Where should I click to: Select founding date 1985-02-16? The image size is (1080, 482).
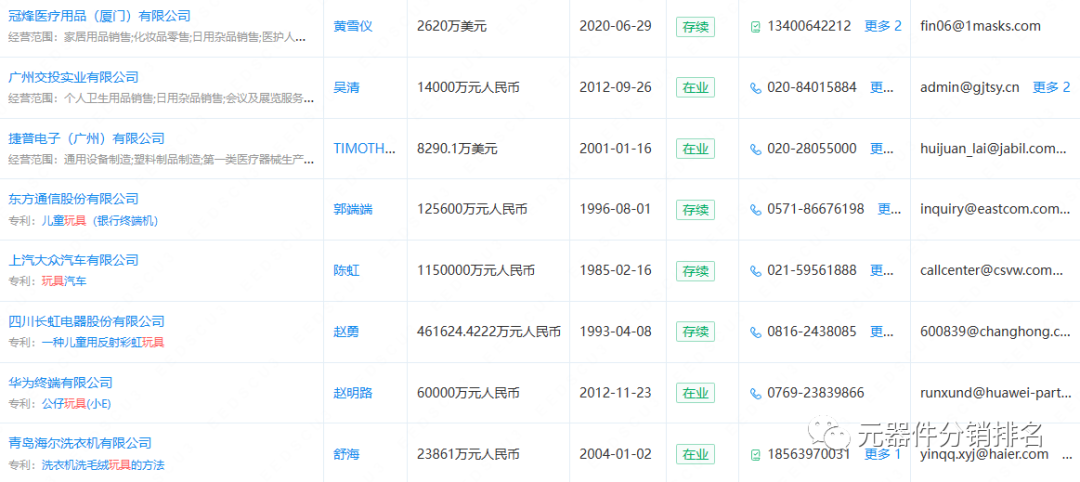click(615, 271)
